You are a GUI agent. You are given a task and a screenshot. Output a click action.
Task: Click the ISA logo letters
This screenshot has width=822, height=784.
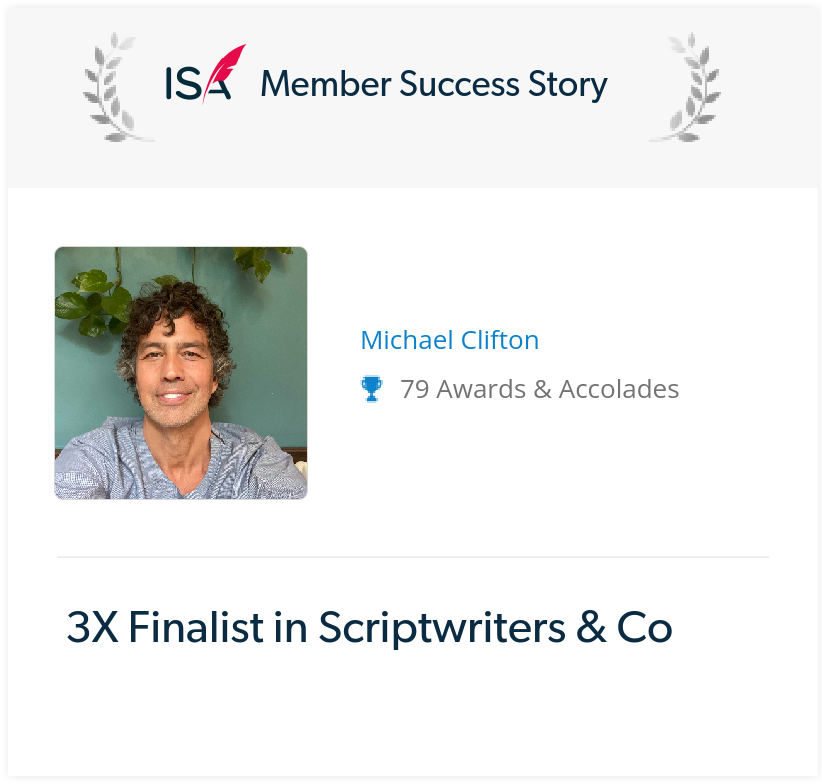pyautogui.click(x=198, y=83)
